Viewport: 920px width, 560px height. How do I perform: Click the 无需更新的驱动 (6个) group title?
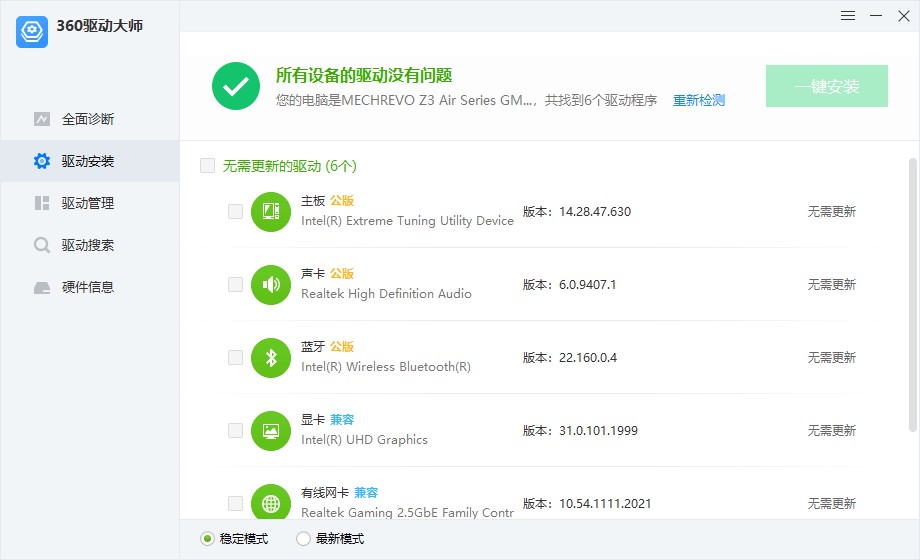[x=289, y=166]
